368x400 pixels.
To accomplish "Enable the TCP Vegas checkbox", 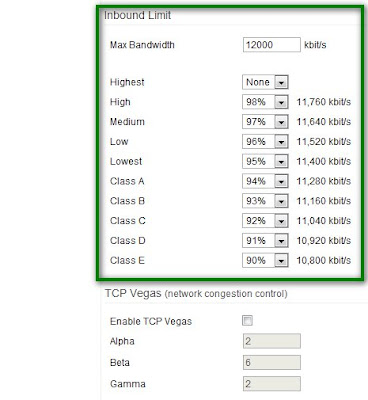I will [247, 321].
